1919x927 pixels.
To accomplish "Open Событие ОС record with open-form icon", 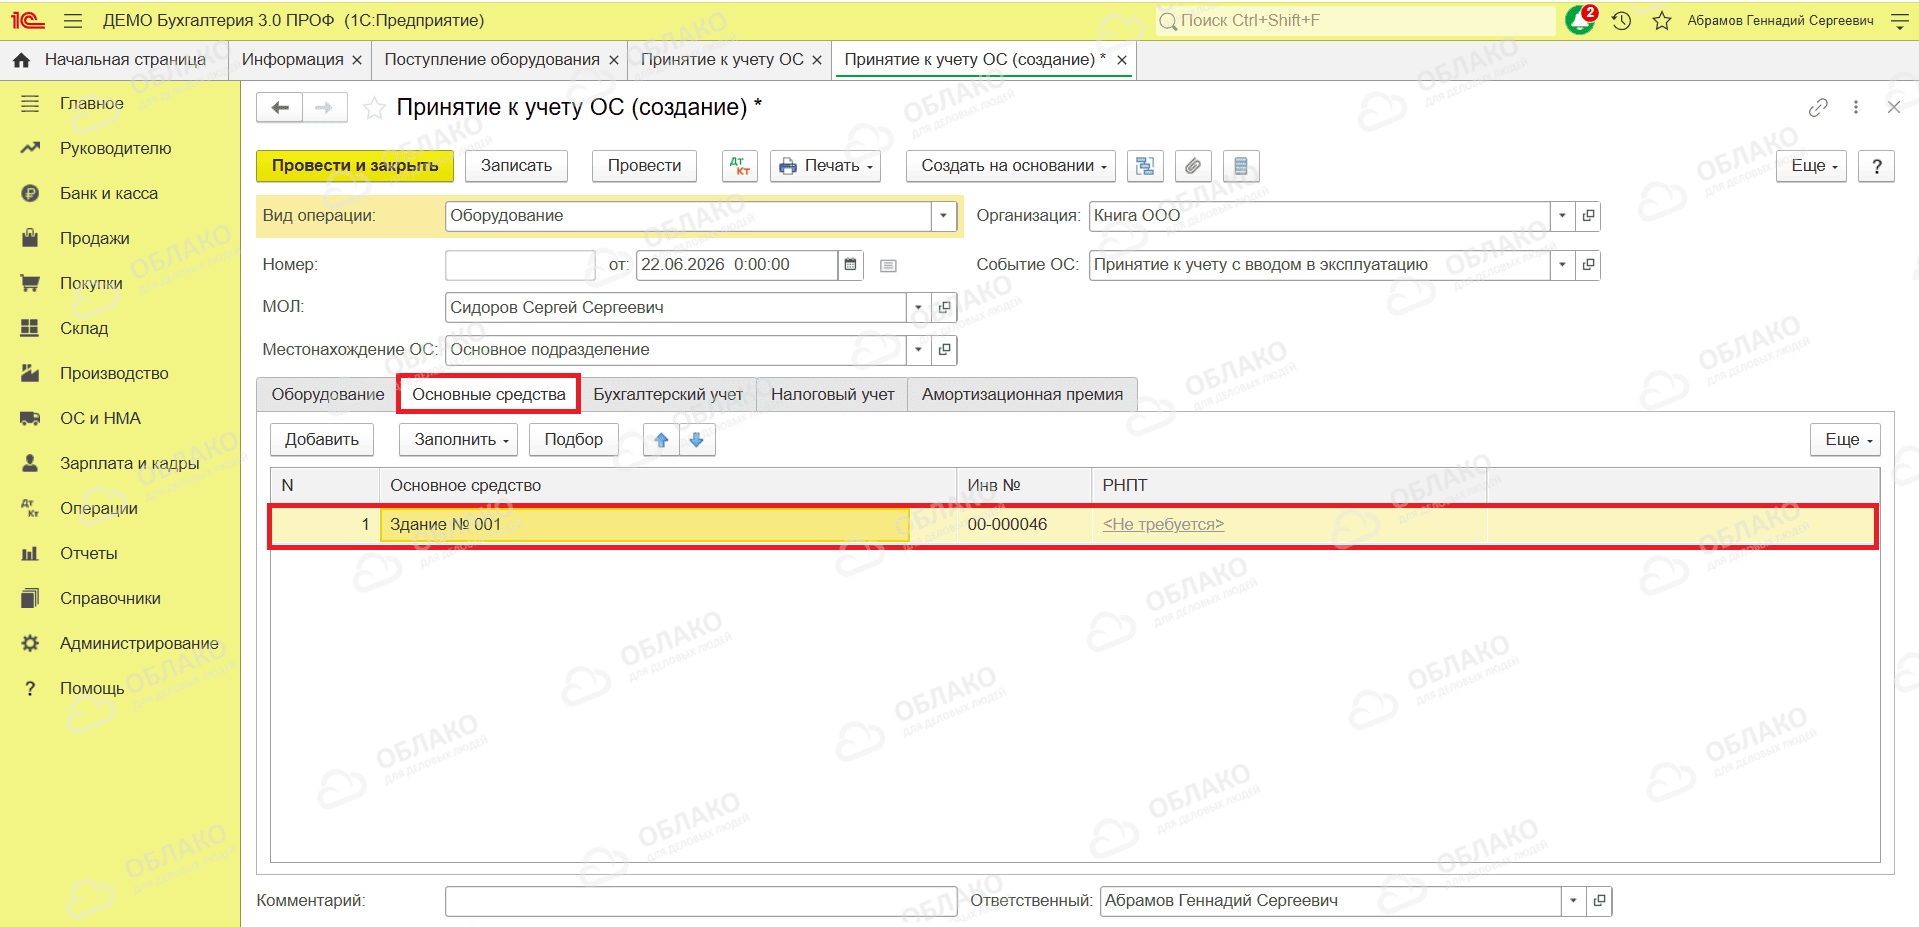I will [x=1588, y=265].
